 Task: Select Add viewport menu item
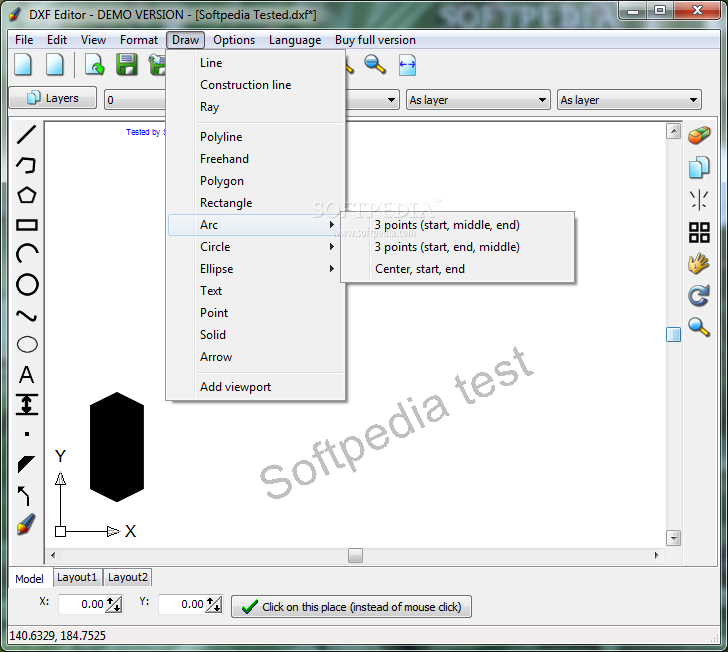(x=256, y=387)
